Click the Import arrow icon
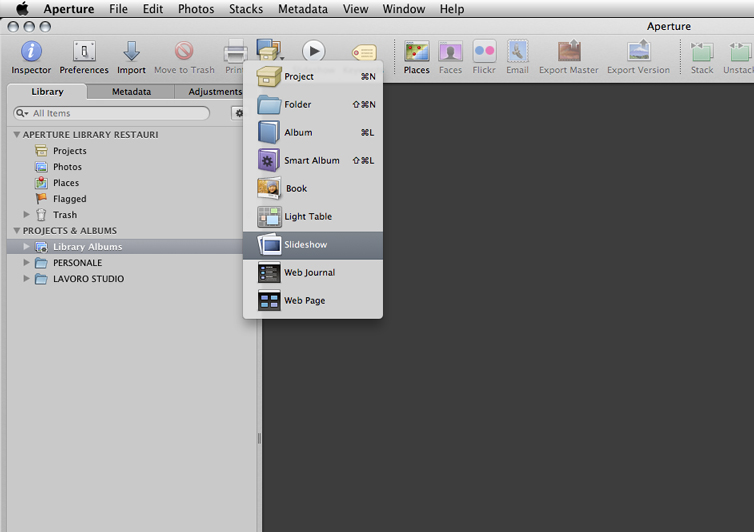Viewport: 754px width, 532px height. click(x=131, y=51)
